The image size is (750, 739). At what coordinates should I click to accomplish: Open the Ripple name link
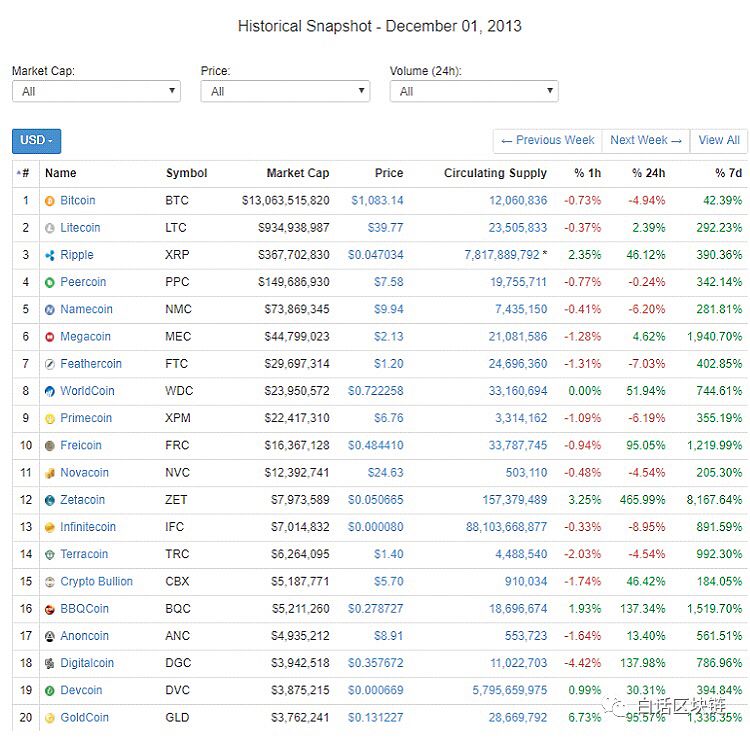(x=77, y=255)
